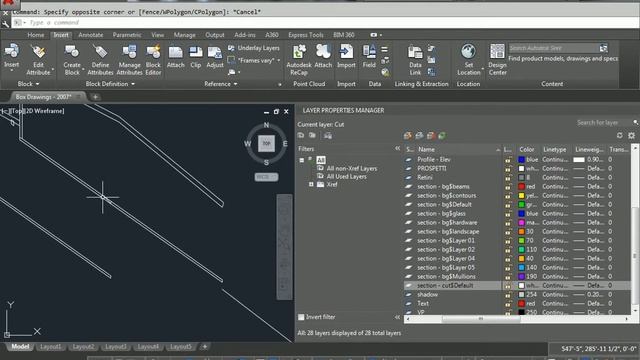Launch the Create Block tool
Screen dimensions: 640x360
[72, 60]
